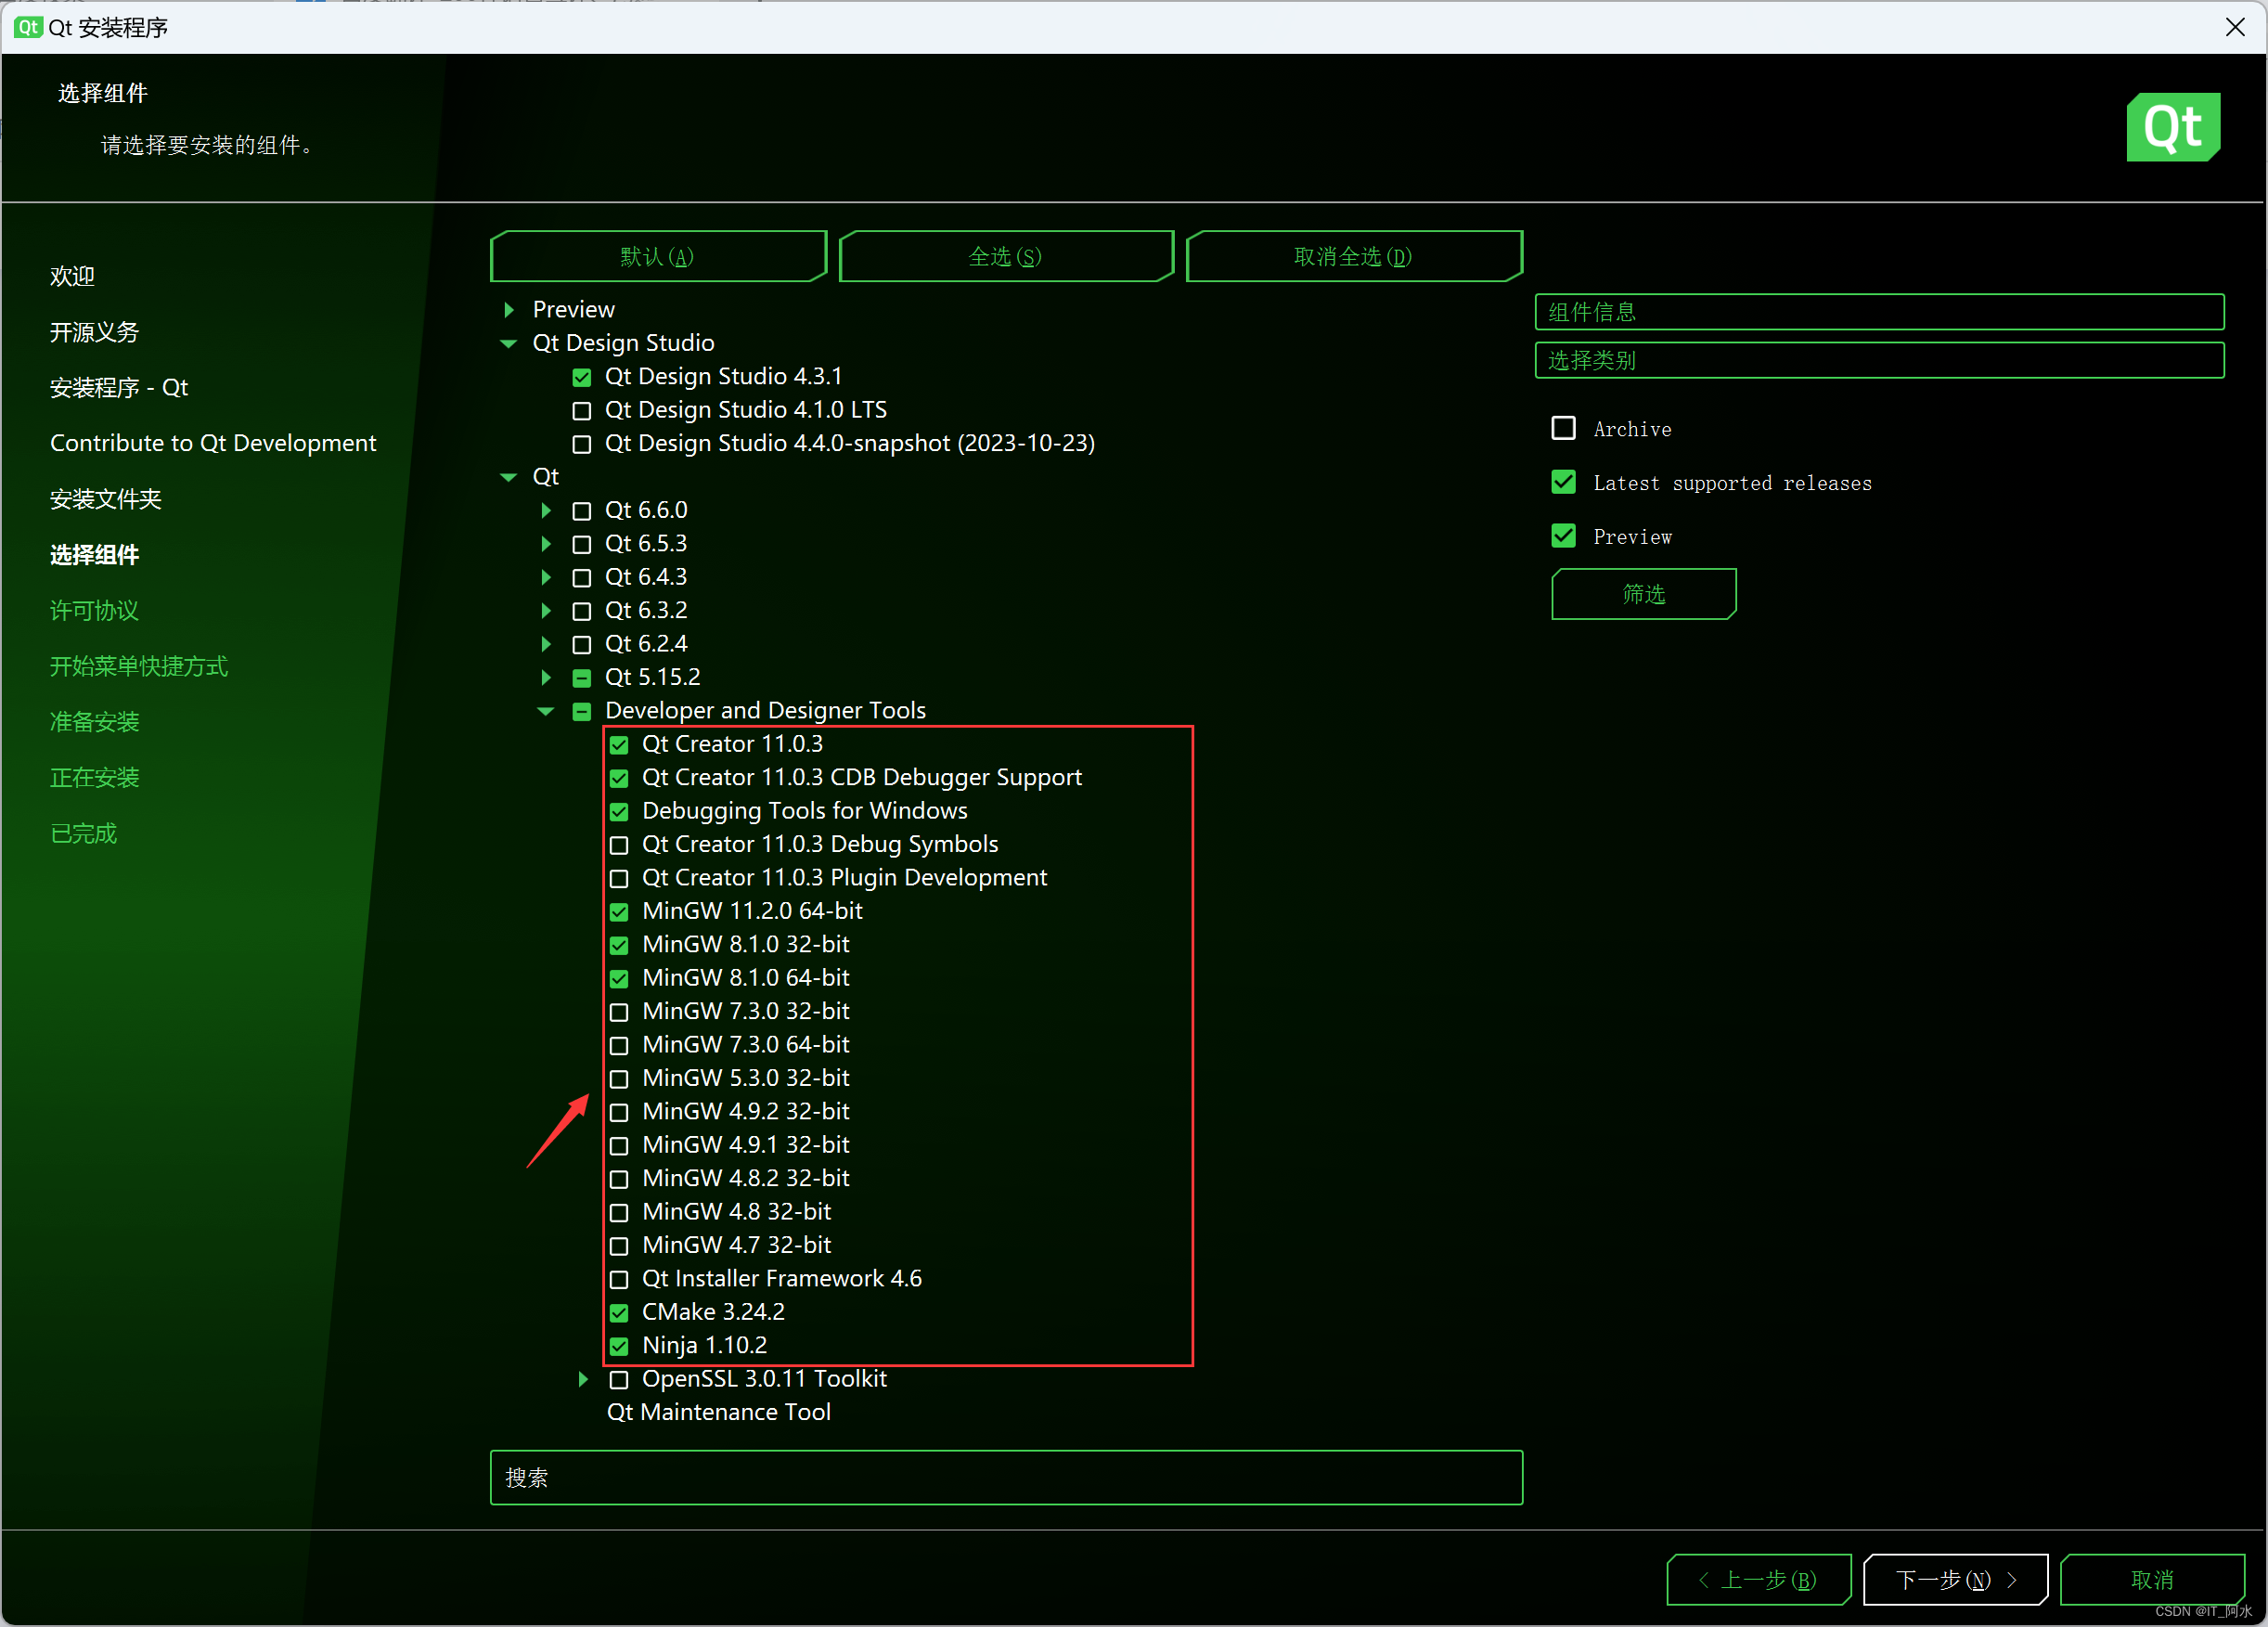The image size is (2268, 1627).
Task: Collapse the Qt Design Studio node
Action: [x=508, y=344]
